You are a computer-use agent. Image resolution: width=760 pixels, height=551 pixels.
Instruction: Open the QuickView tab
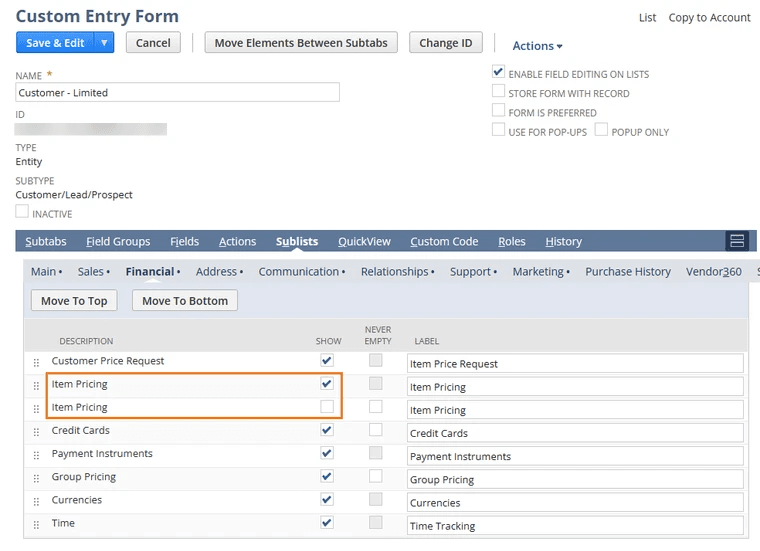364,241
